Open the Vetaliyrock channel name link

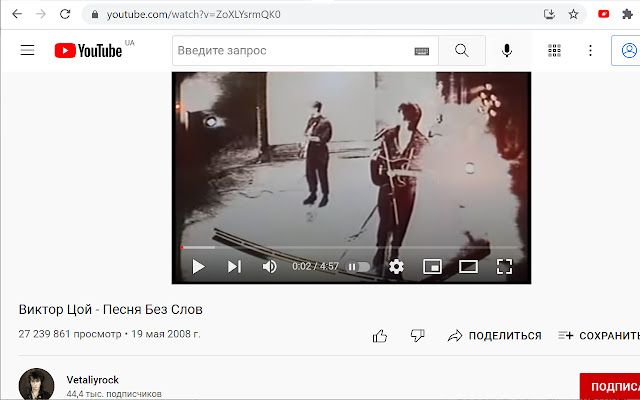pos(93,380)
